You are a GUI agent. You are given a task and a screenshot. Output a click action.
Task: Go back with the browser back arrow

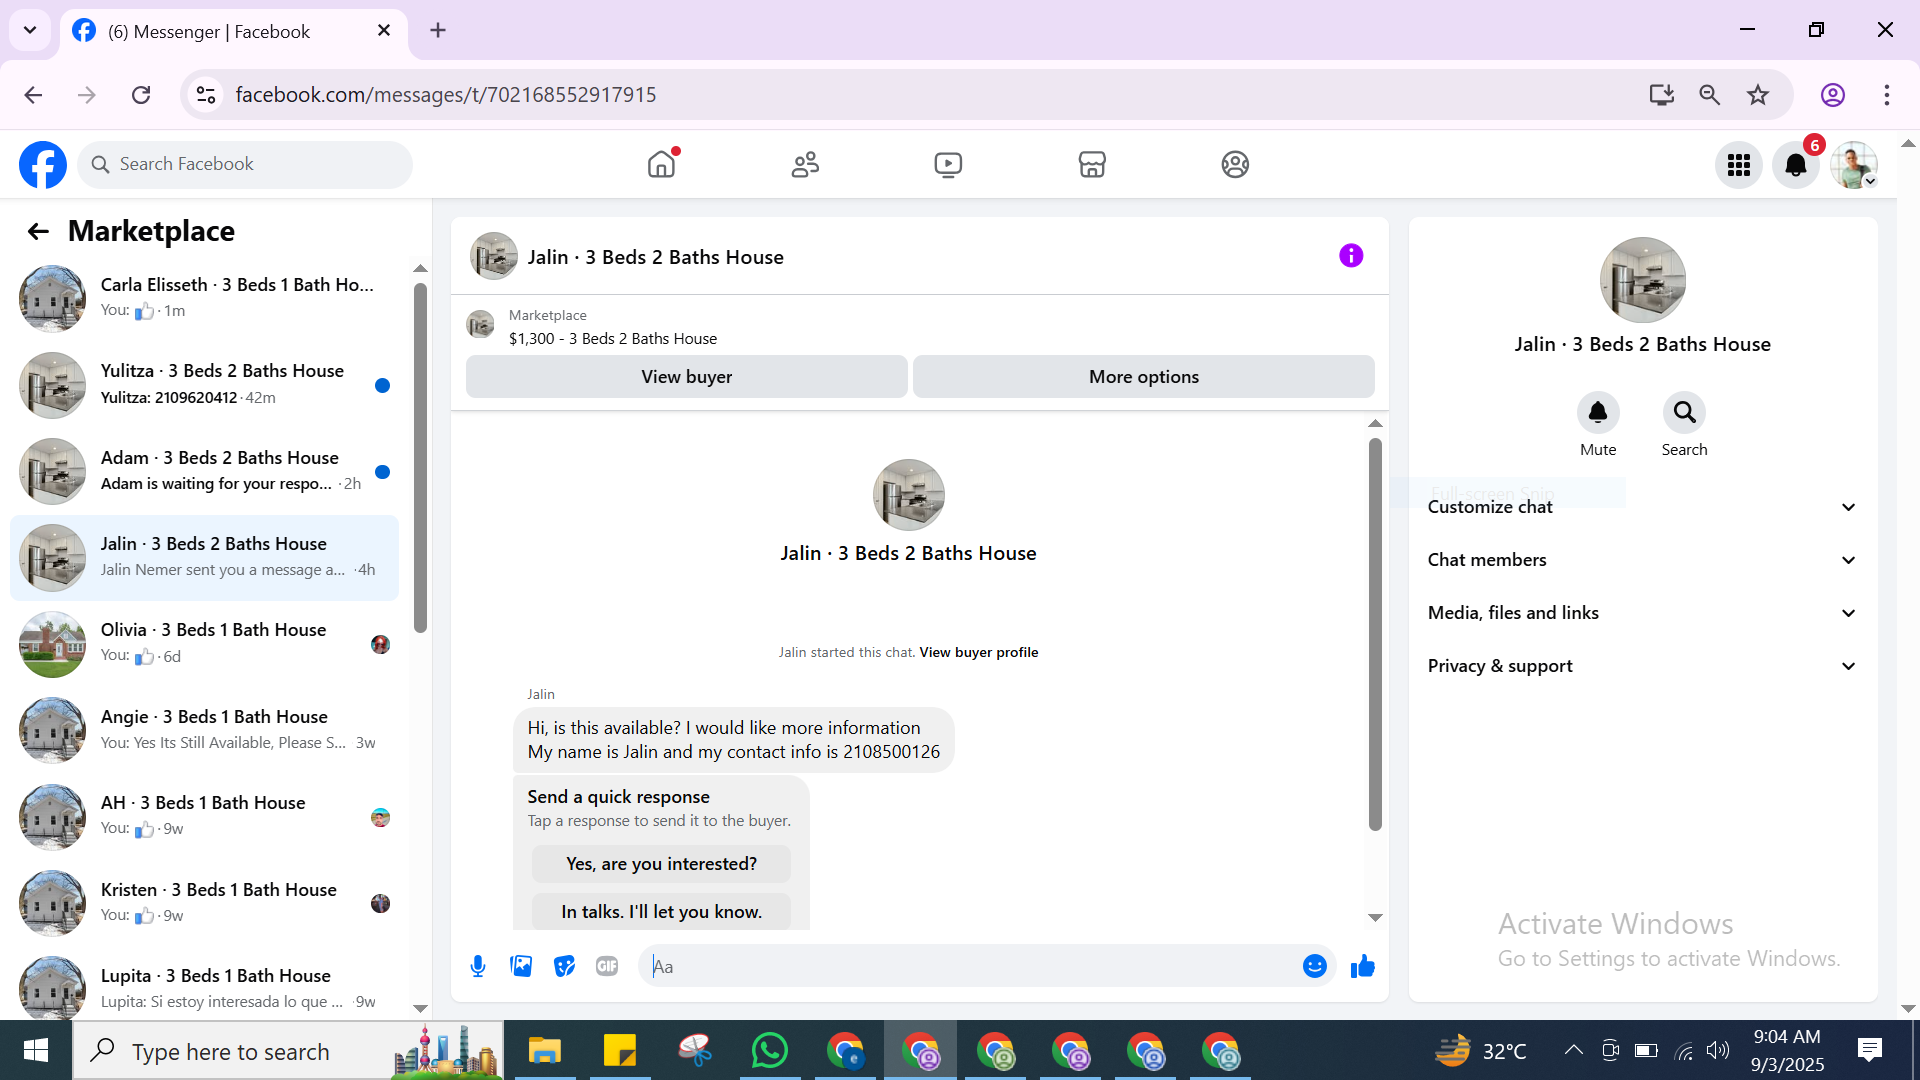[x=33, y=95]
